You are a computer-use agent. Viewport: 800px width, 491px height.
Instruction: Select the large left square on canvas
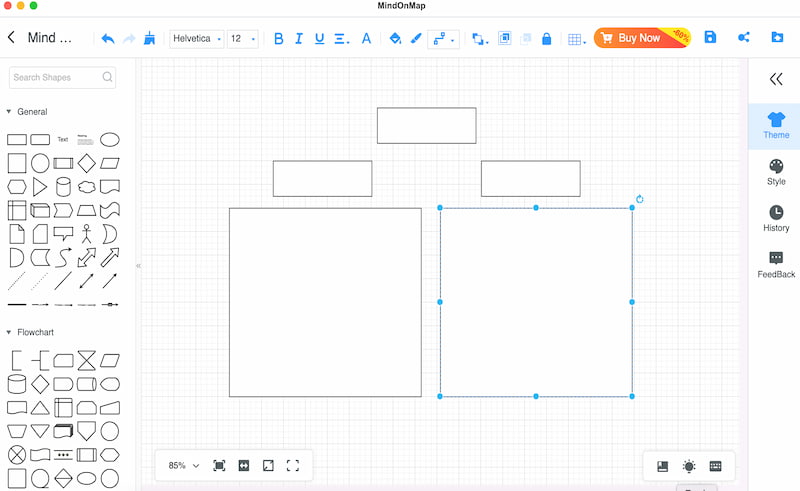(x=325, y=302)
